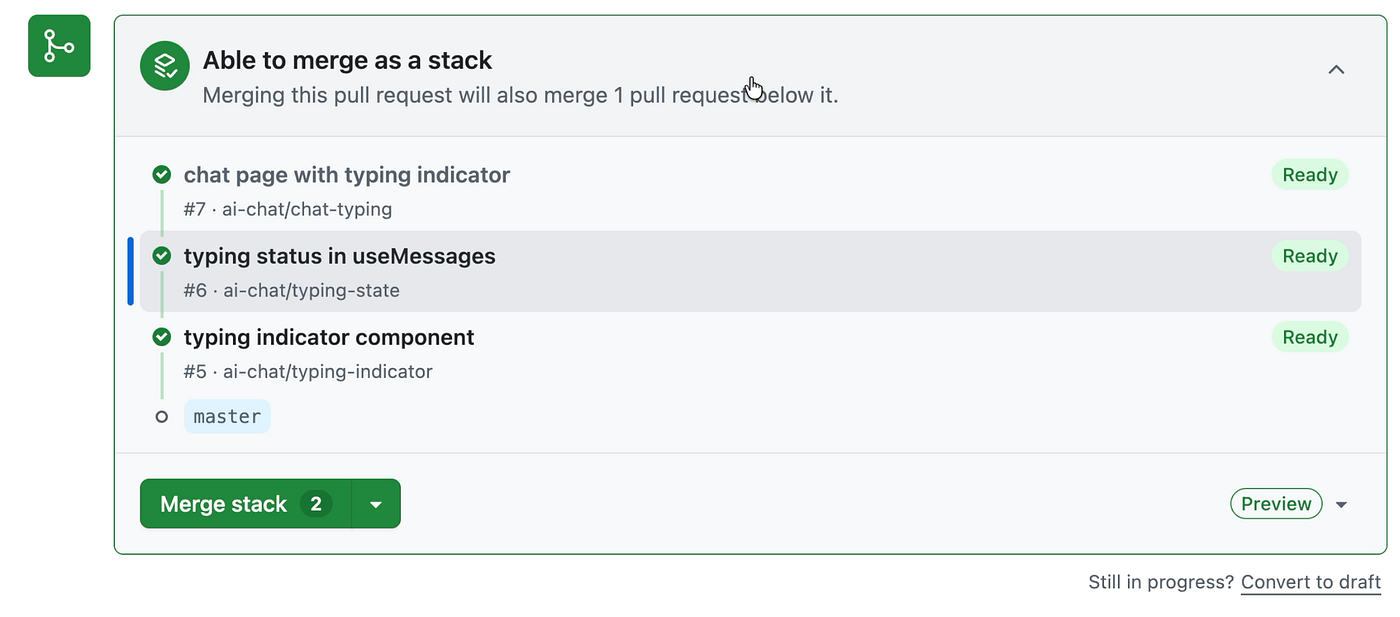
Task: Open dropdown caret next to Preview
Action: point(1342,505)
